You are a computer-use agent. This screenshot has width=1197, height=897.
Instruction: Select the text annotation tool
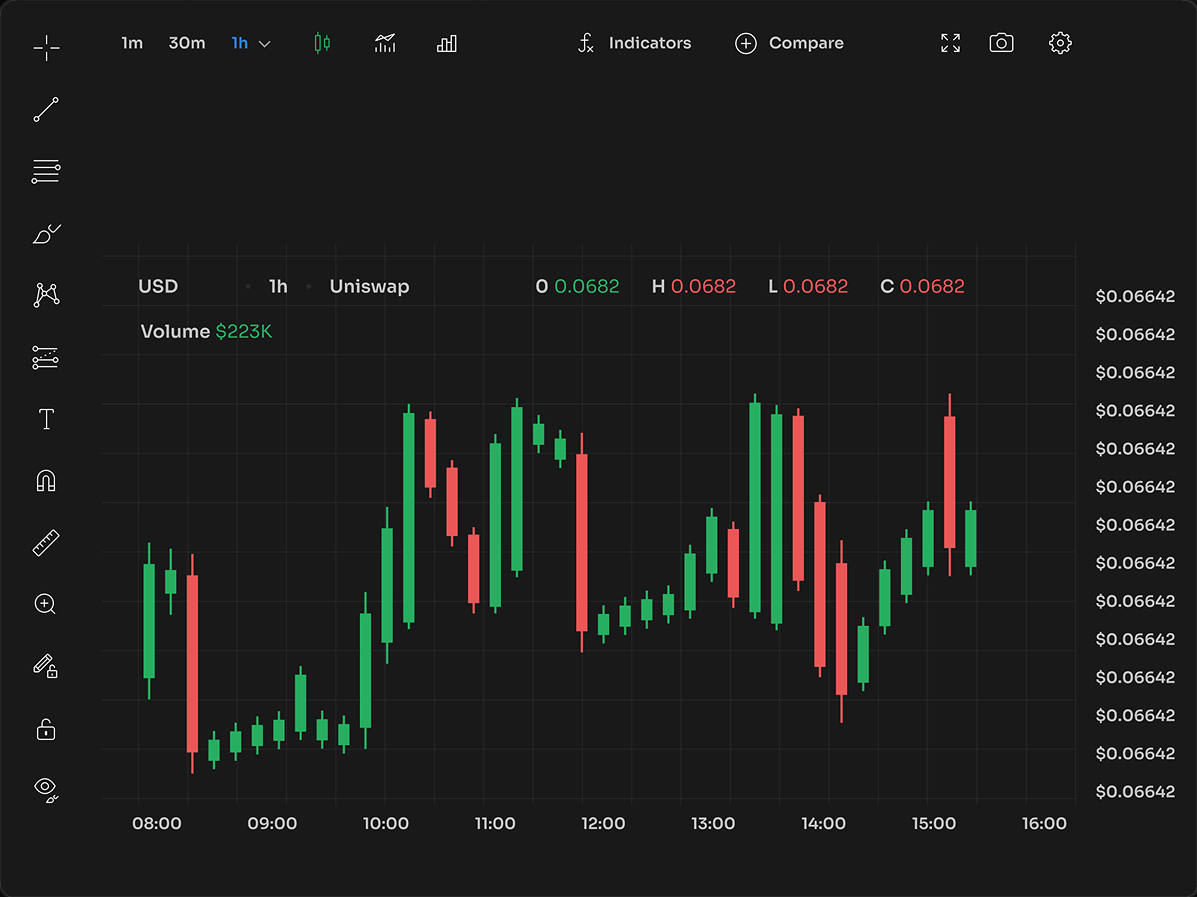[x=46, y=419]
